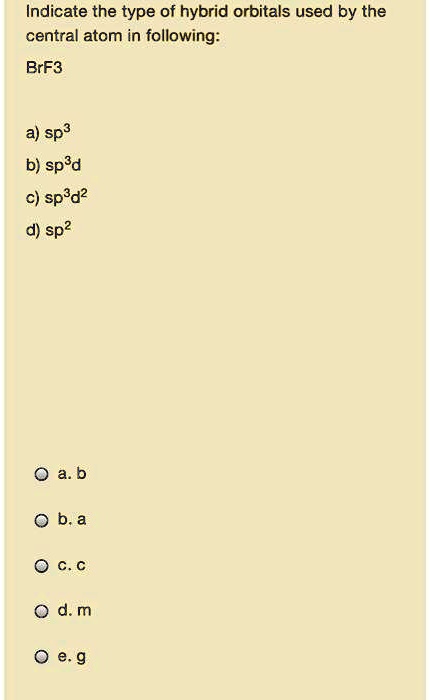Pick the radio button beside 'd. m'
Viewport: 430px width, 700px height.
tap(41, 611)
